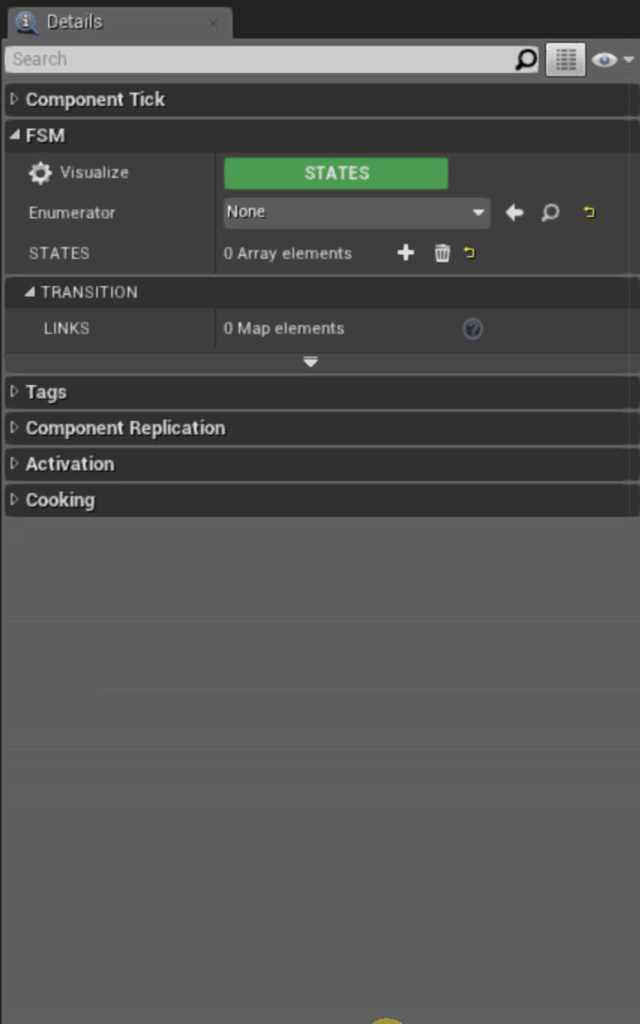Select the Details tab
This screenshot has height=1024, width=640.
pos(73,22)
